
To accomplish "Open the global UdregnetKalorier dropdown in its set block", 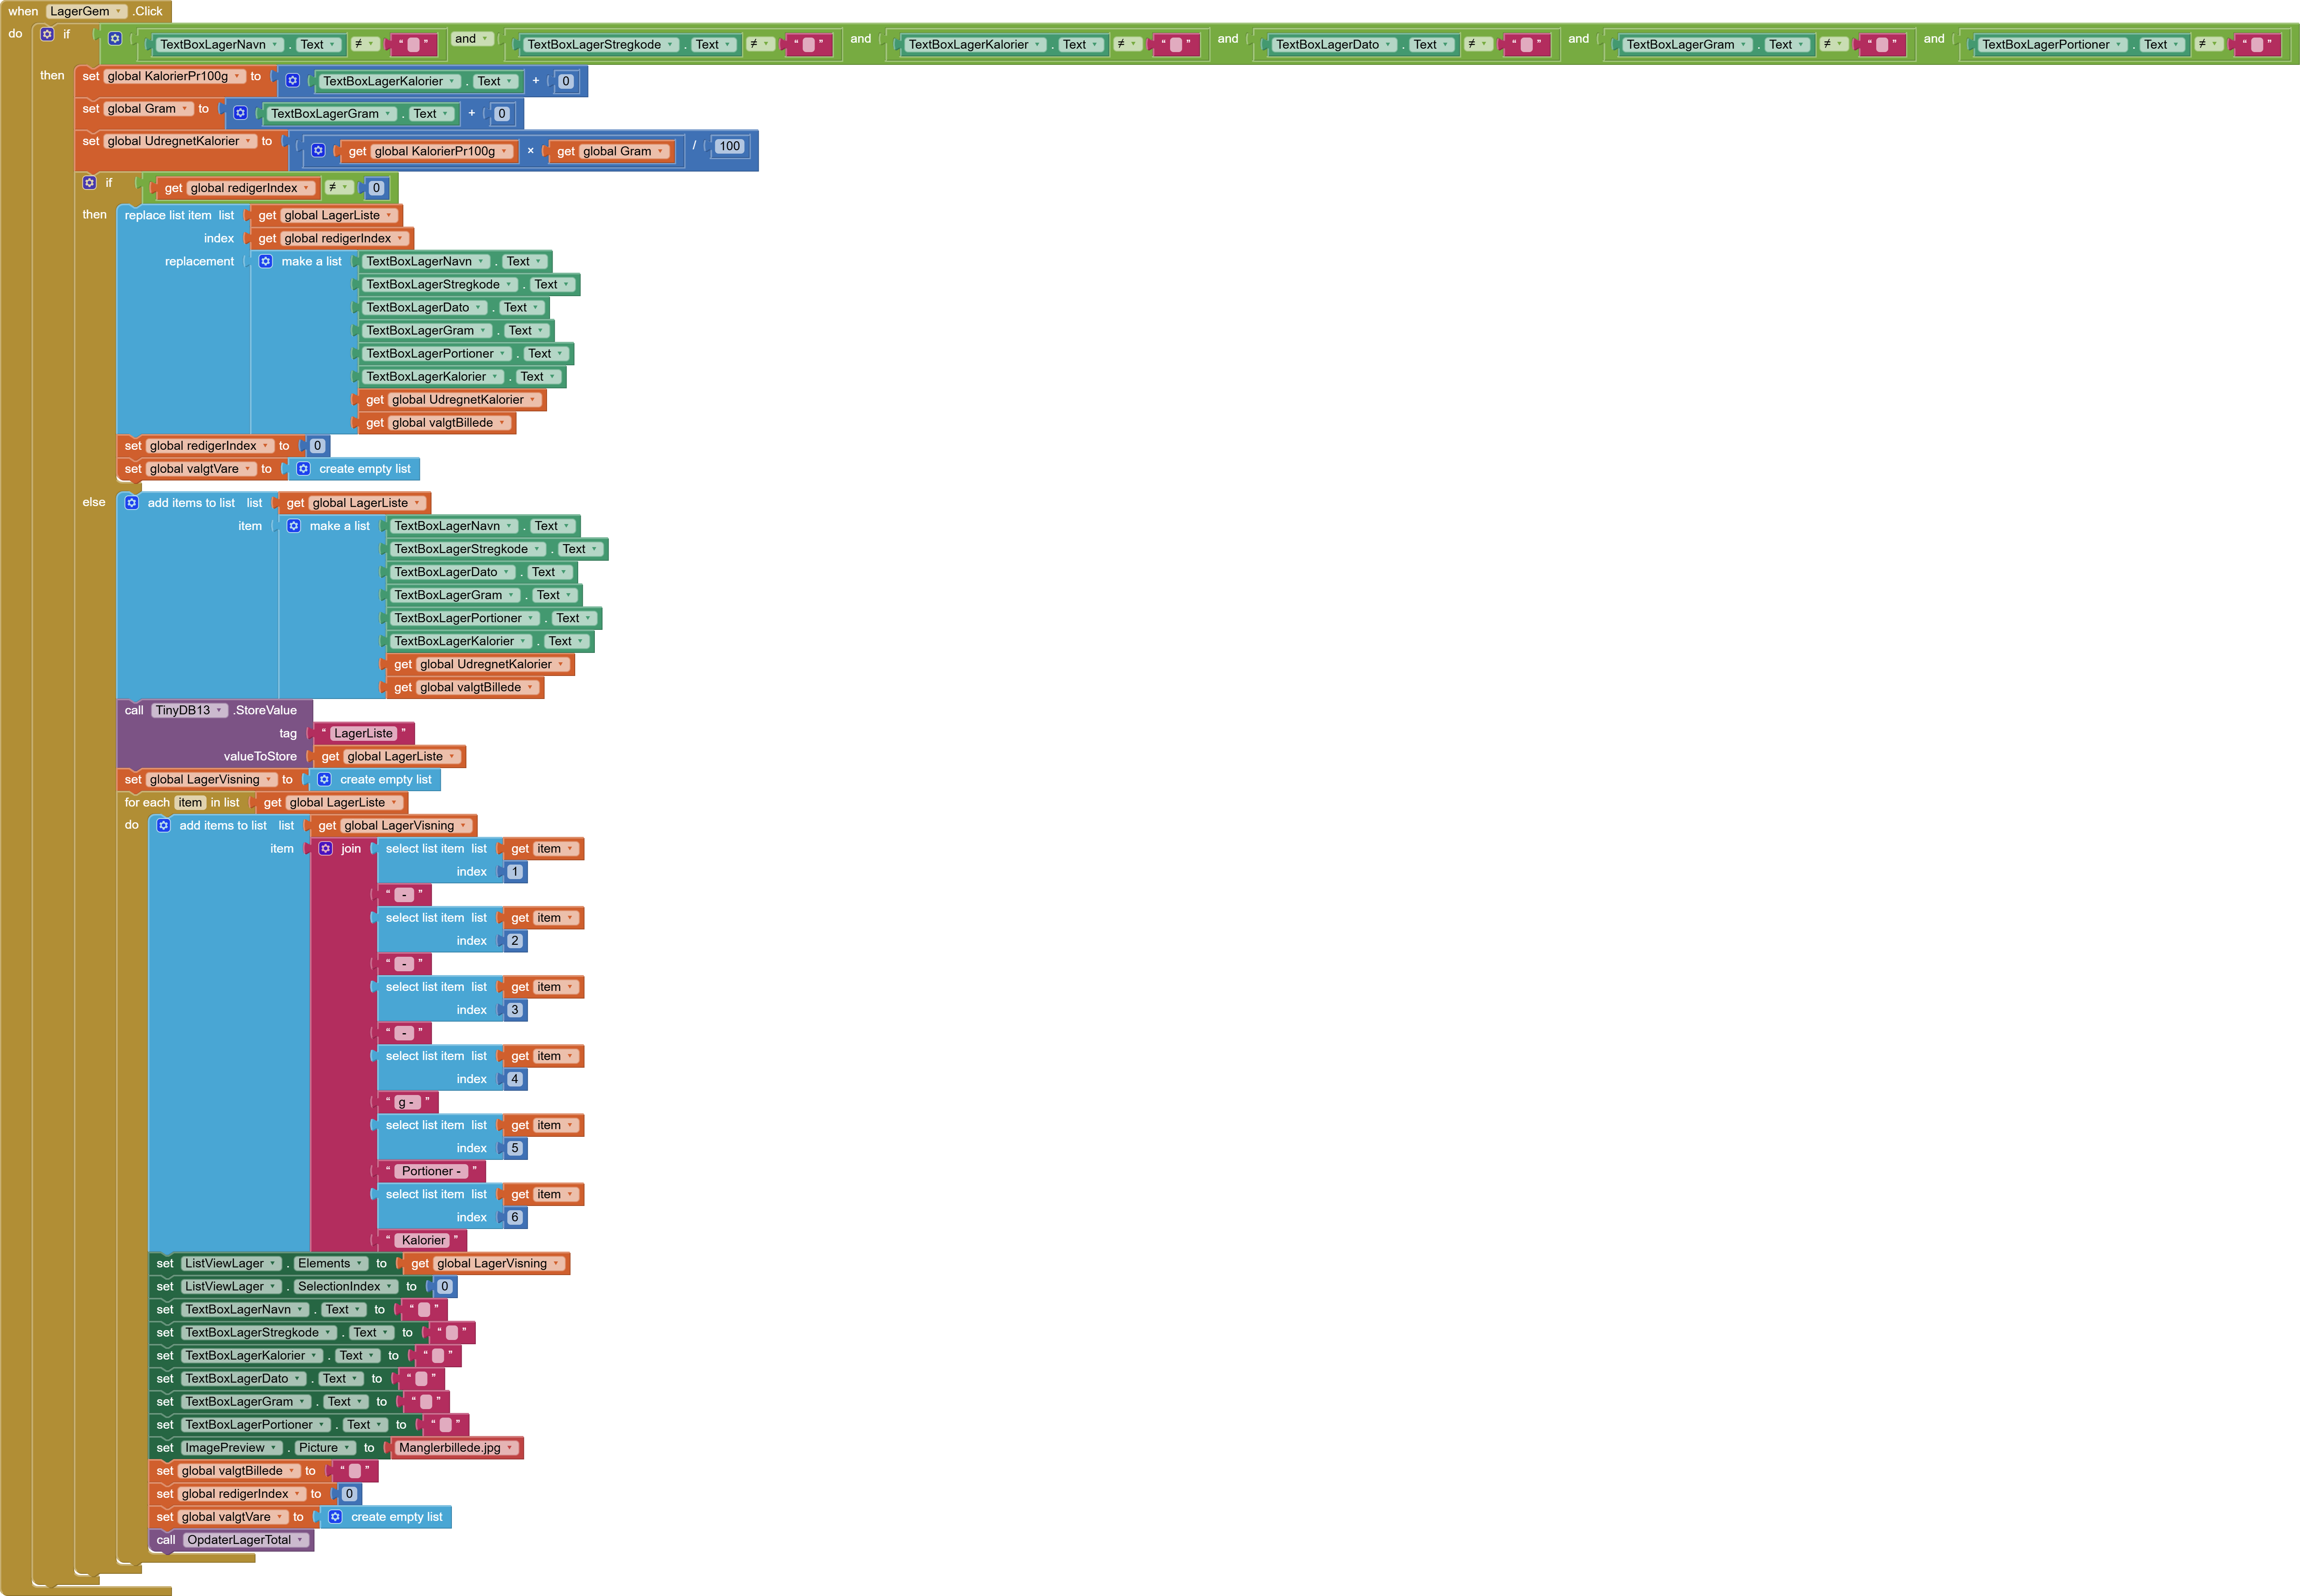I will [x=181, y=141].
